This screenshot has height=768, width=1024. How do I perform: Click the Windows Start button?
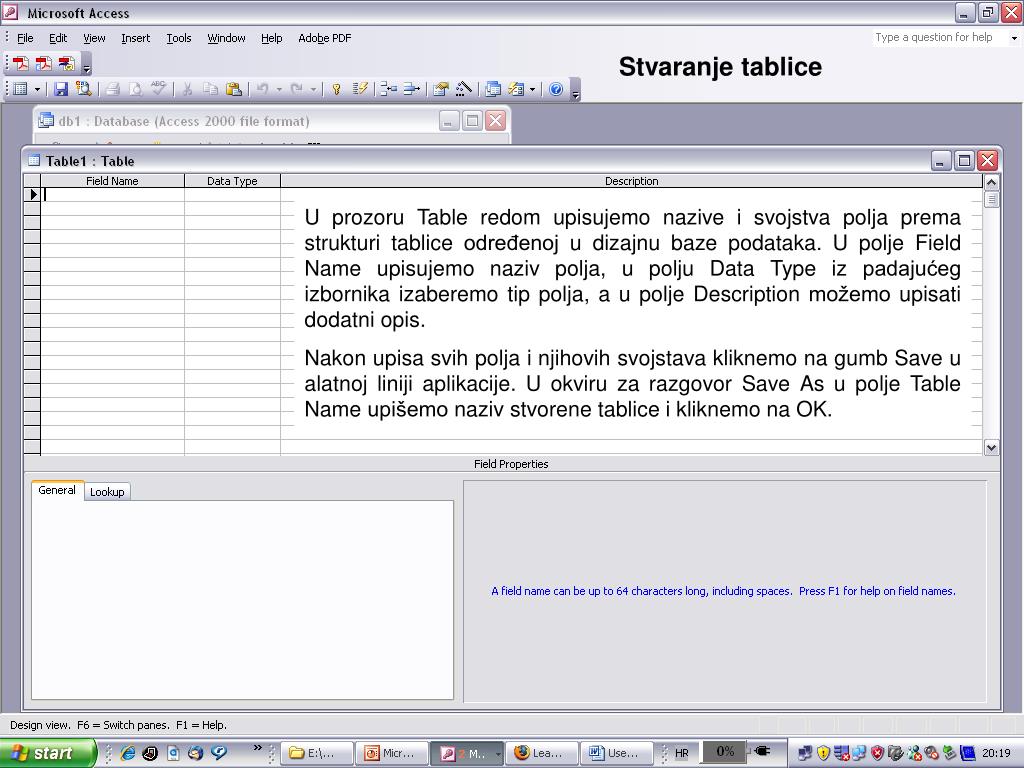click(x=48, y=753)
